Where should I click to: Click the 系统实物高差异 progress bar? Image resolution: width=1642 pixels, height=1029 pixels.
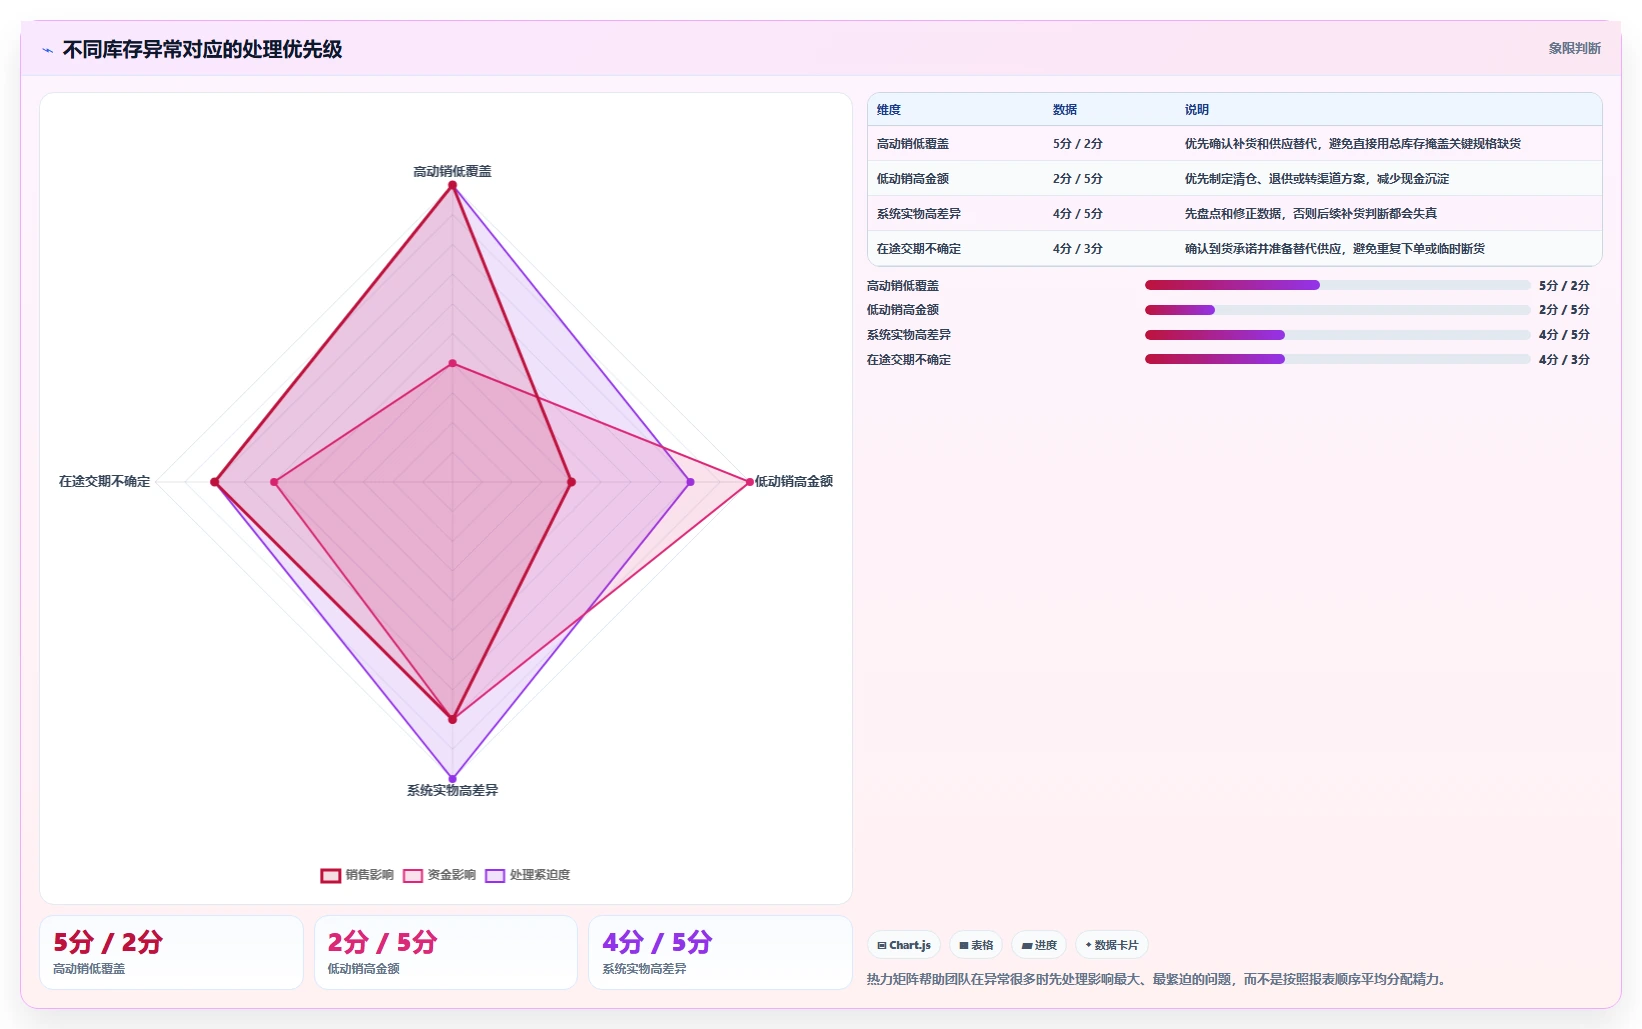click(1337, 335)
